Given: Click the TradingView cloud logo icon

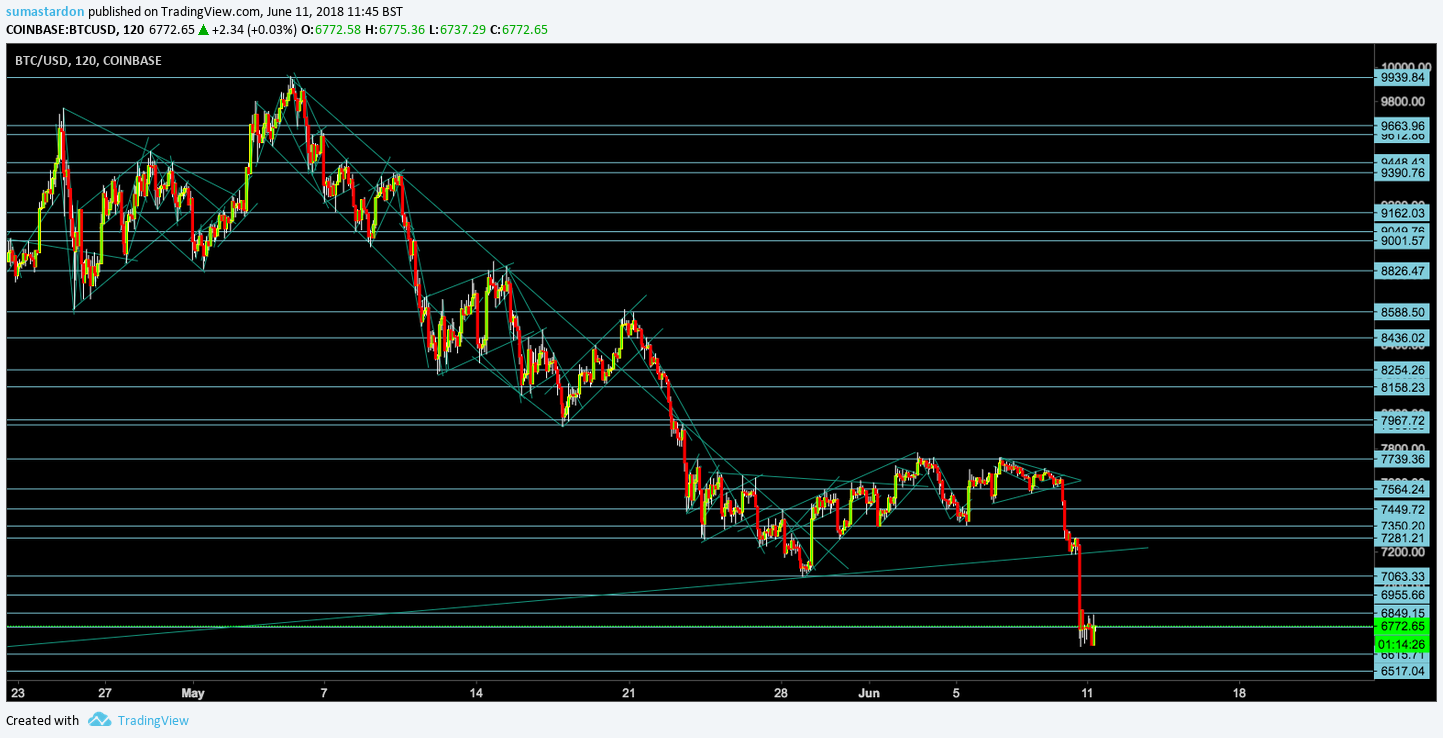Looking at the screenshot, I should pos(99,719).
